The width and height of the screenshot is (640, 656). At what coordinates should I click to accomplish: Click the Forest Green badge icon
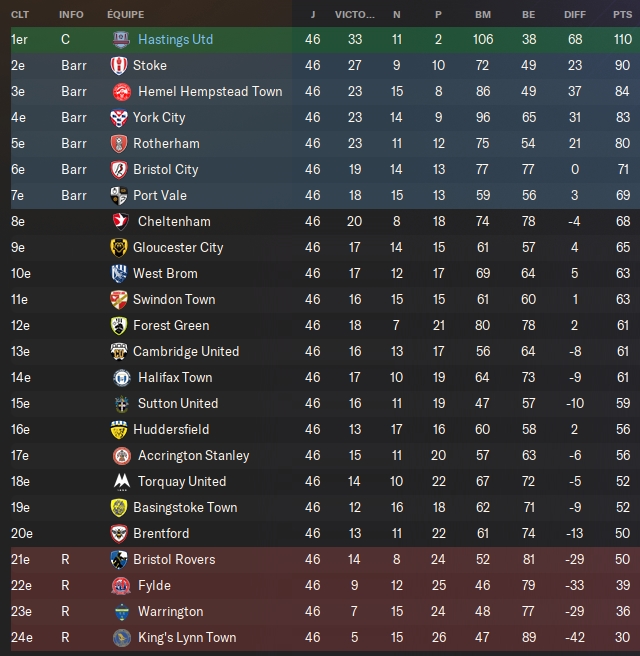click(x=119, y=325)
